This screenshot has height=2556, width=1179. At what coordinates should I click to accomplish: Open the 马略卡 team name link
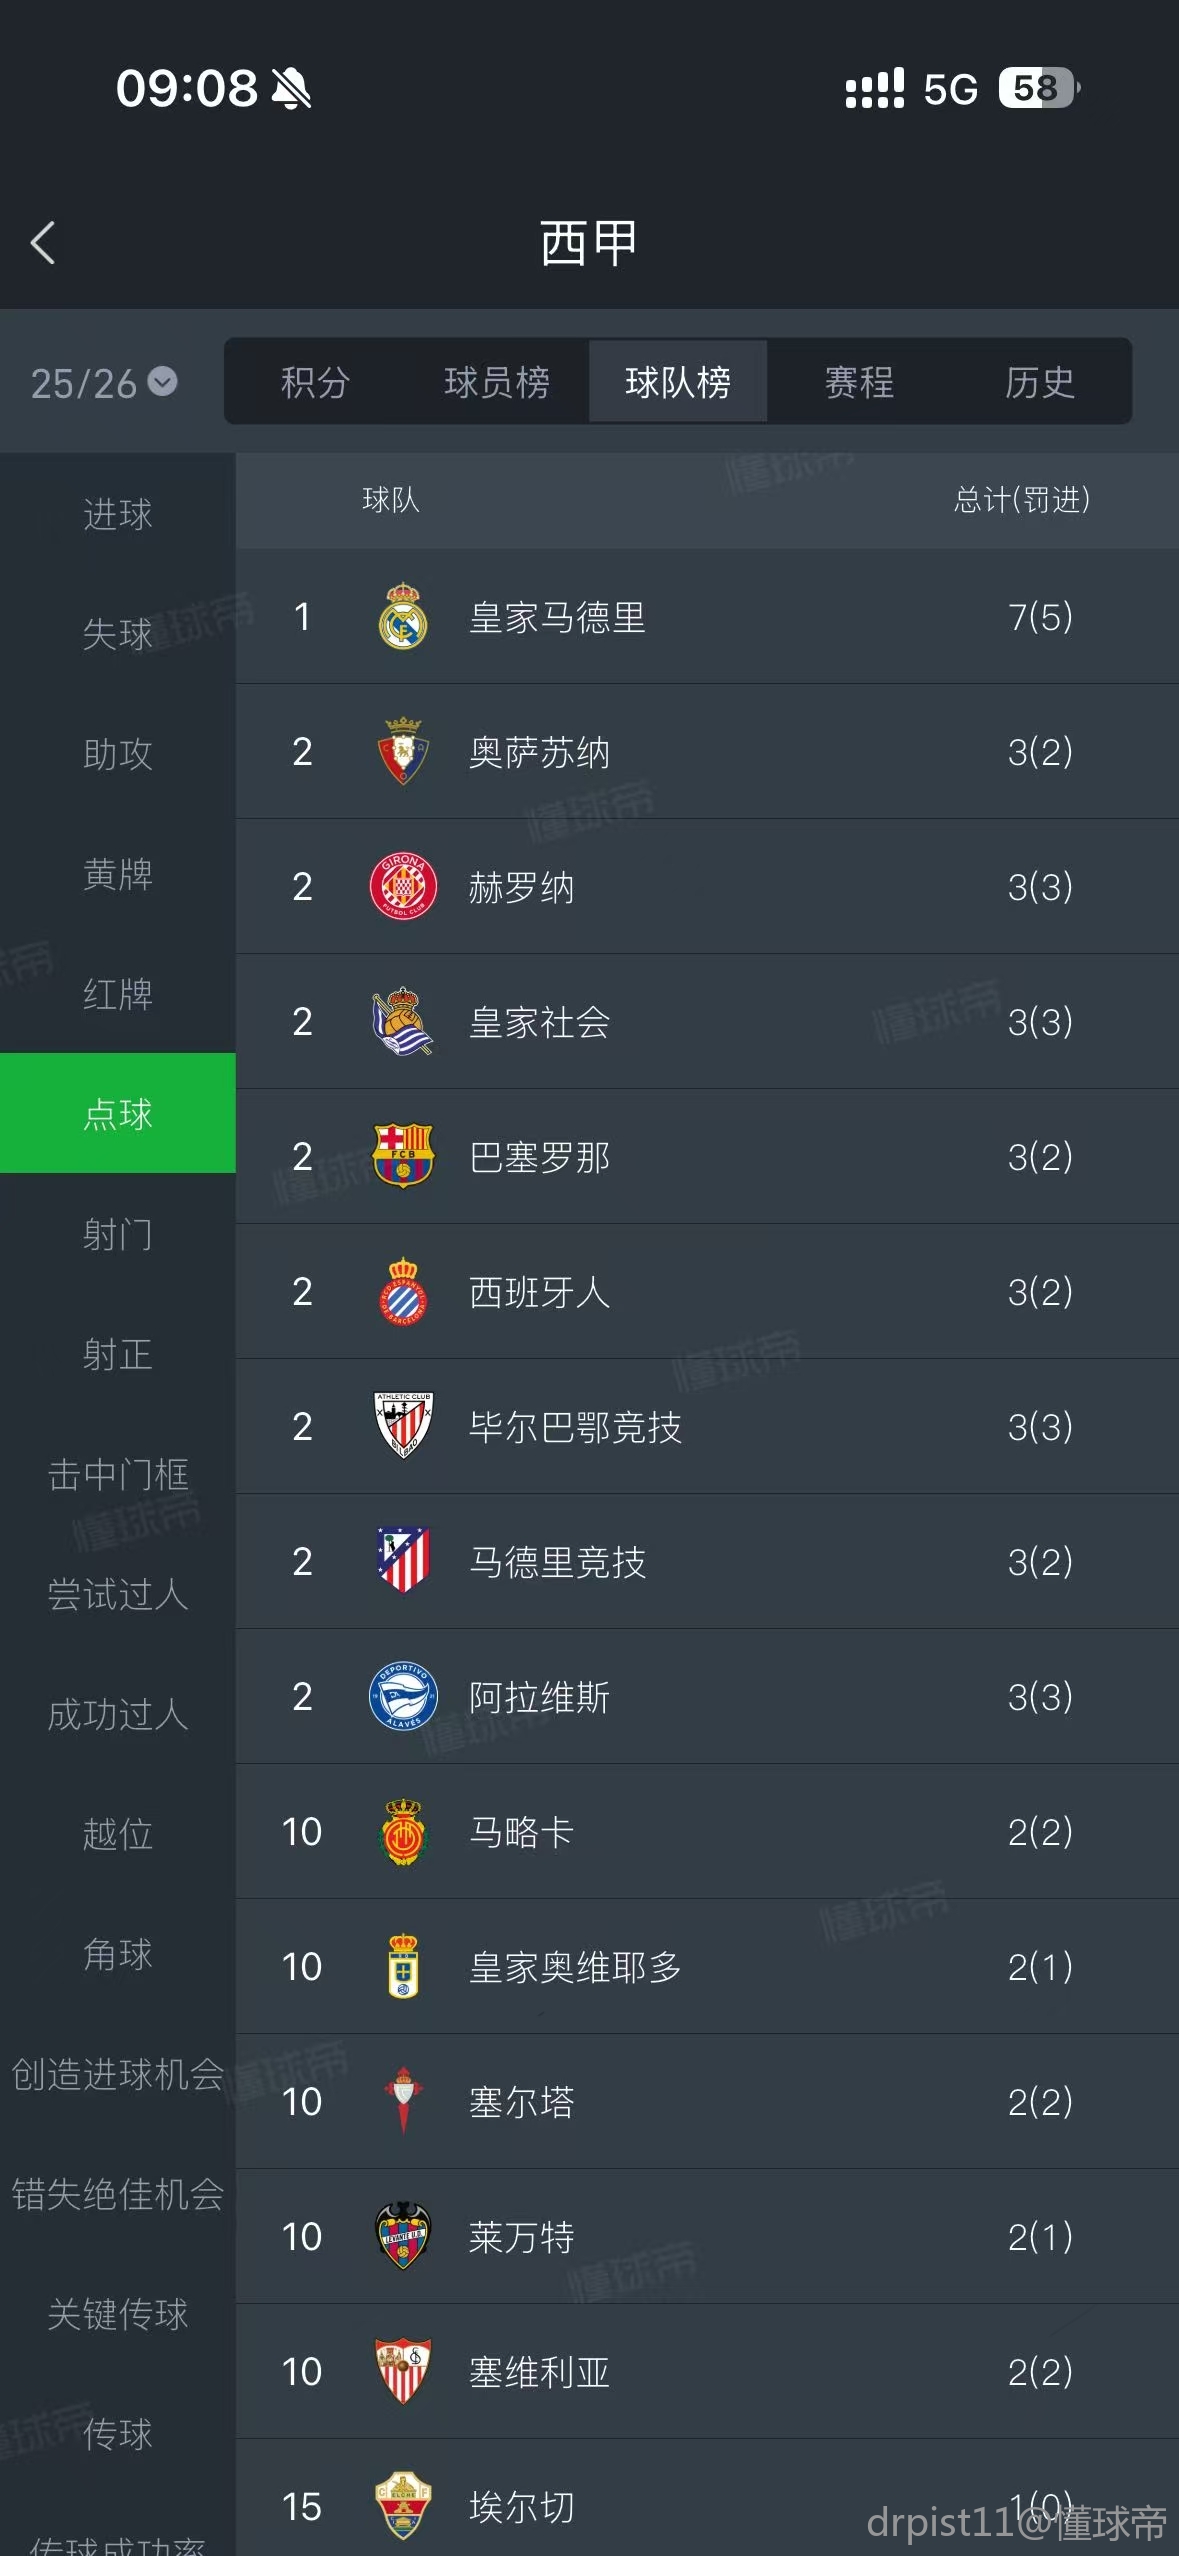[521, 1832]
